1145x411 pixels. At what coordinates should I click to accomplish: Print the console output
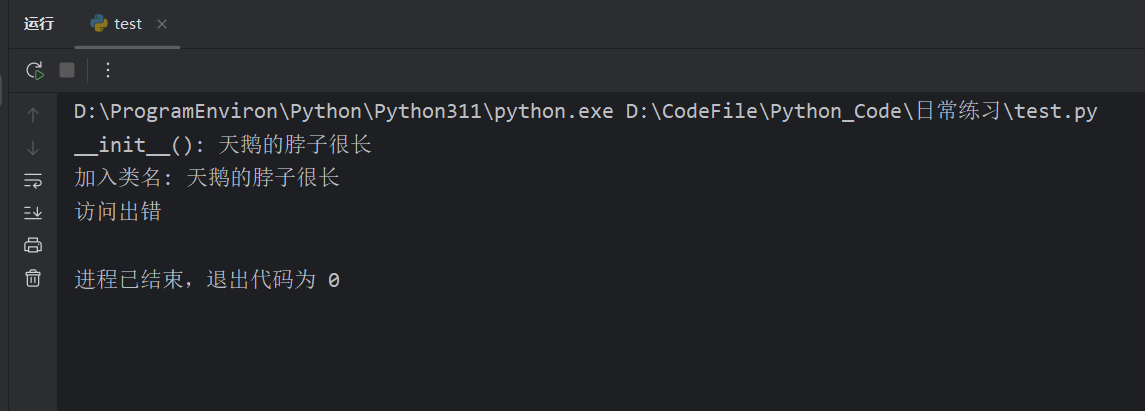coord(33,245)
